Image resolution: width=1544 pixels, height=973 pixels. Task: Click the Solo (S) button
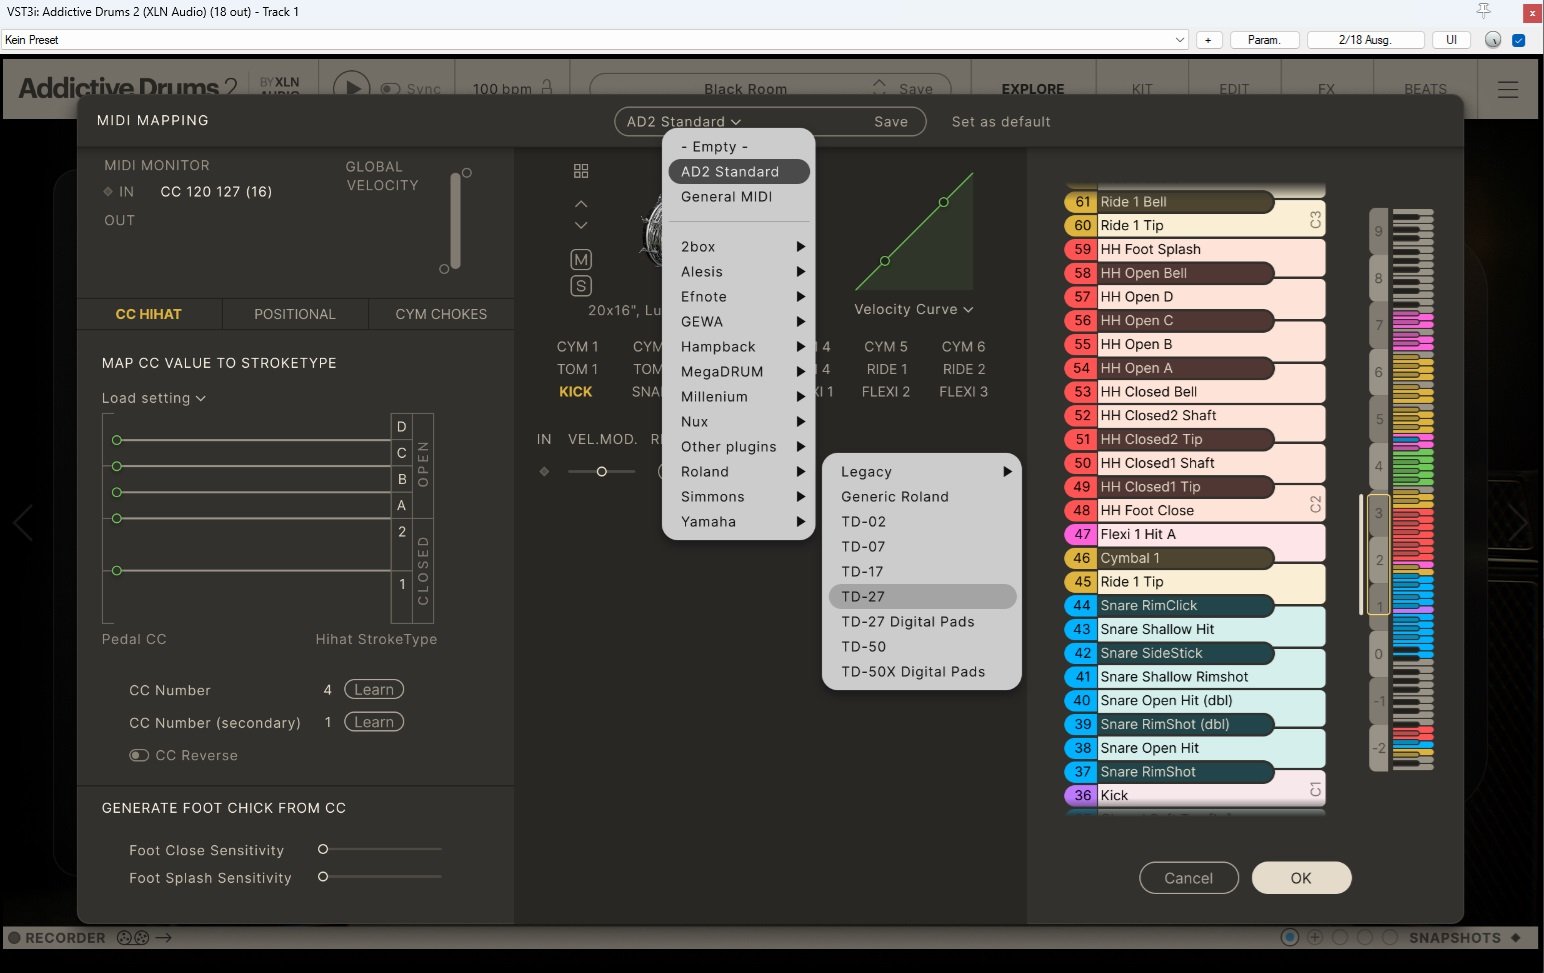point(581,286)
